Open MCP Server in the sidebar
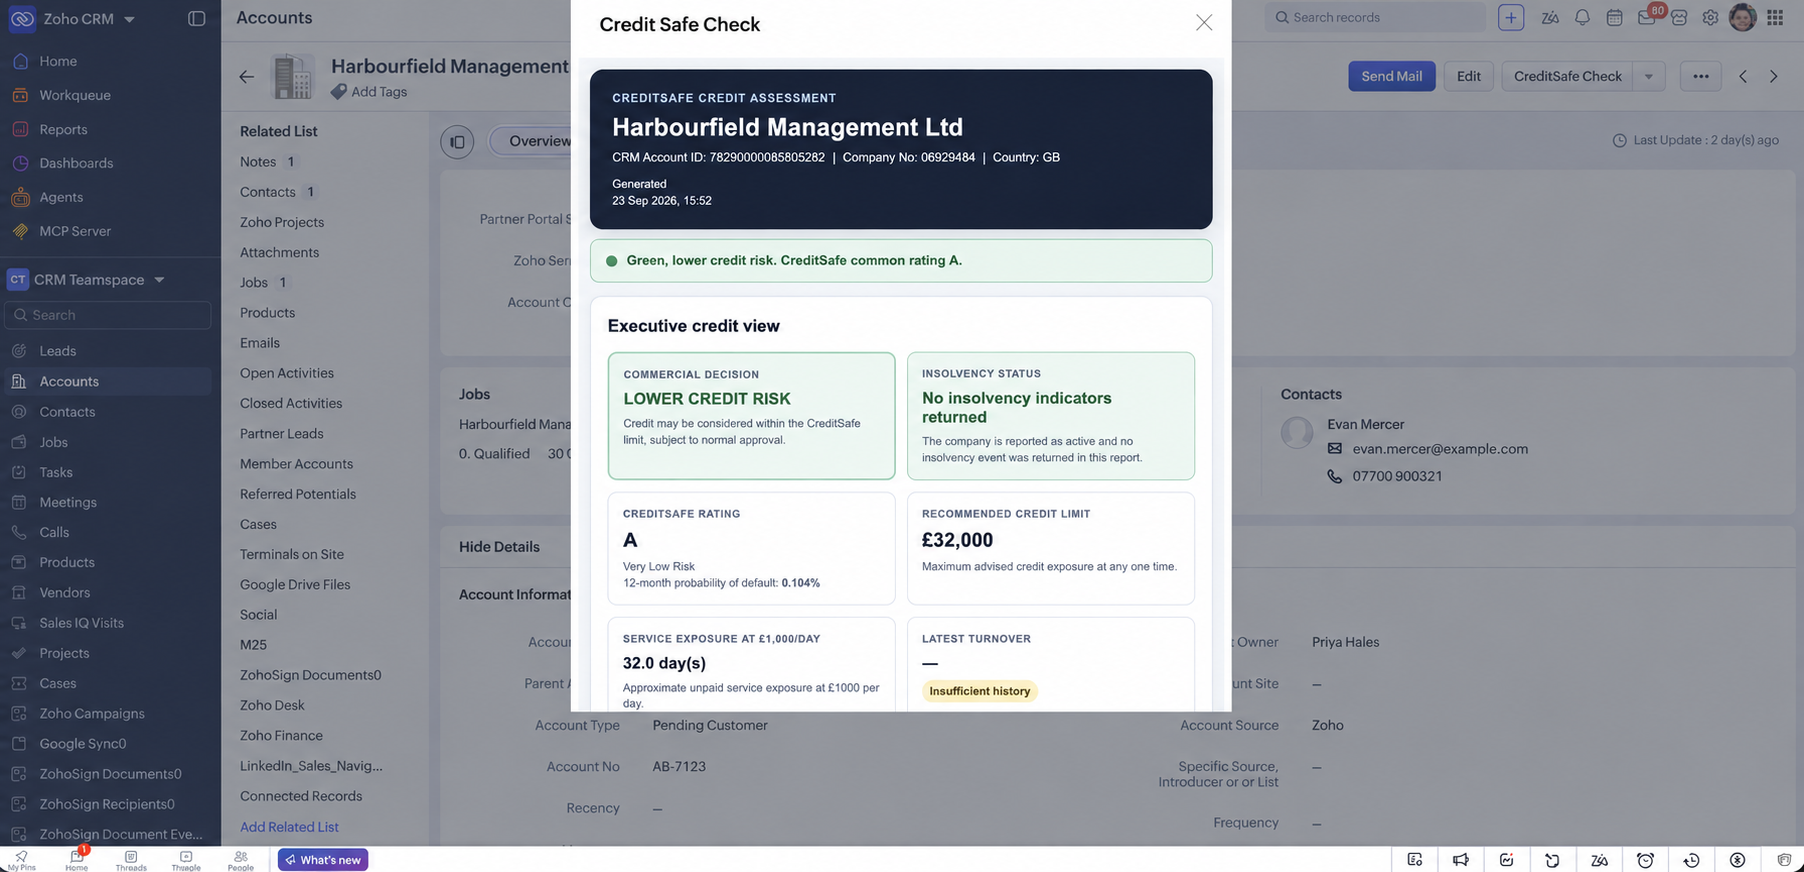1804x872 pixels. tap(75, 231)
